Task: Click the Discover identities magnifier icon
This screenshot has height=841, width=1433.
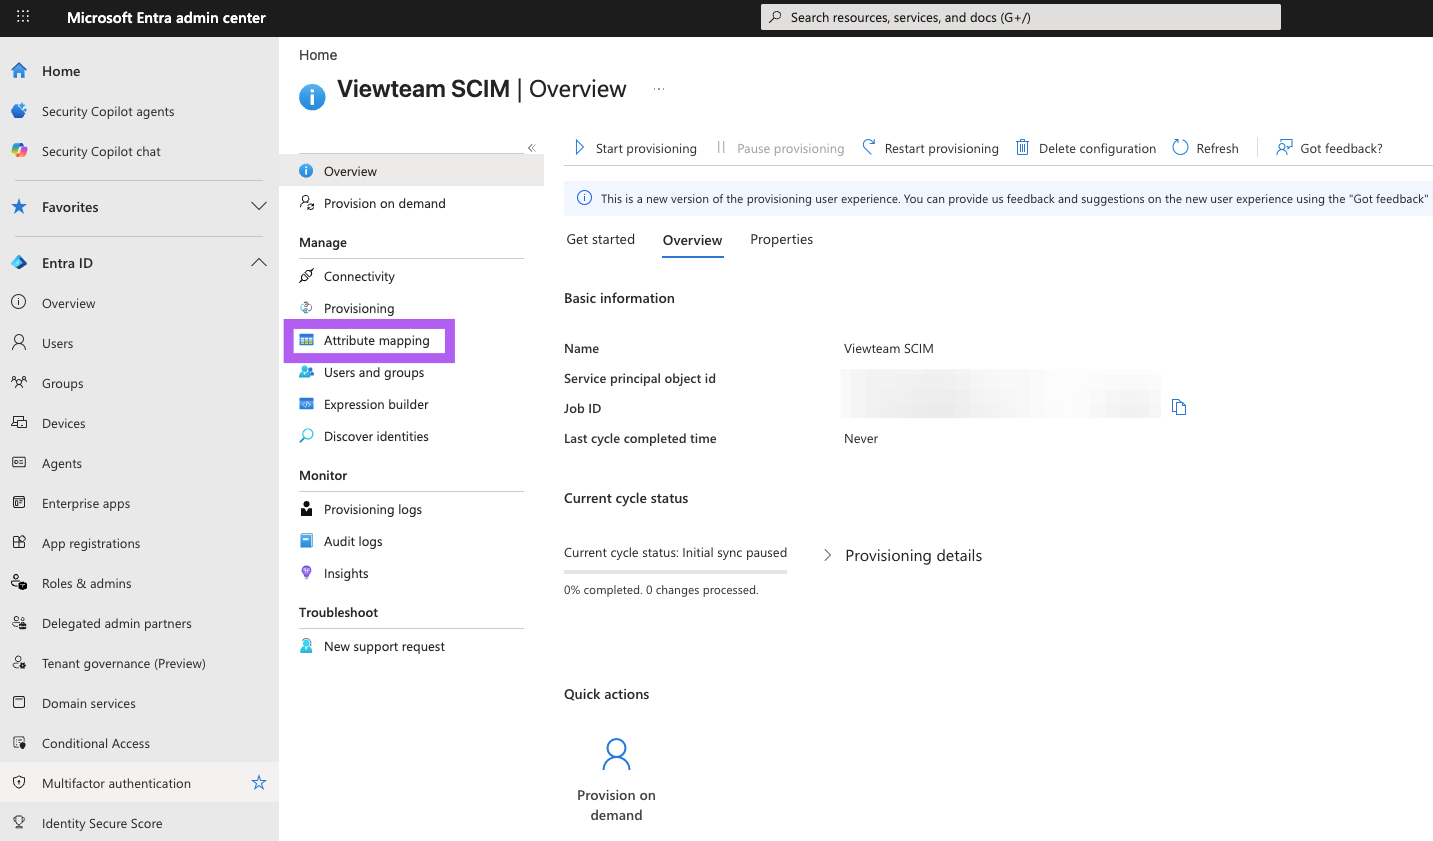Action: [307, 436]
